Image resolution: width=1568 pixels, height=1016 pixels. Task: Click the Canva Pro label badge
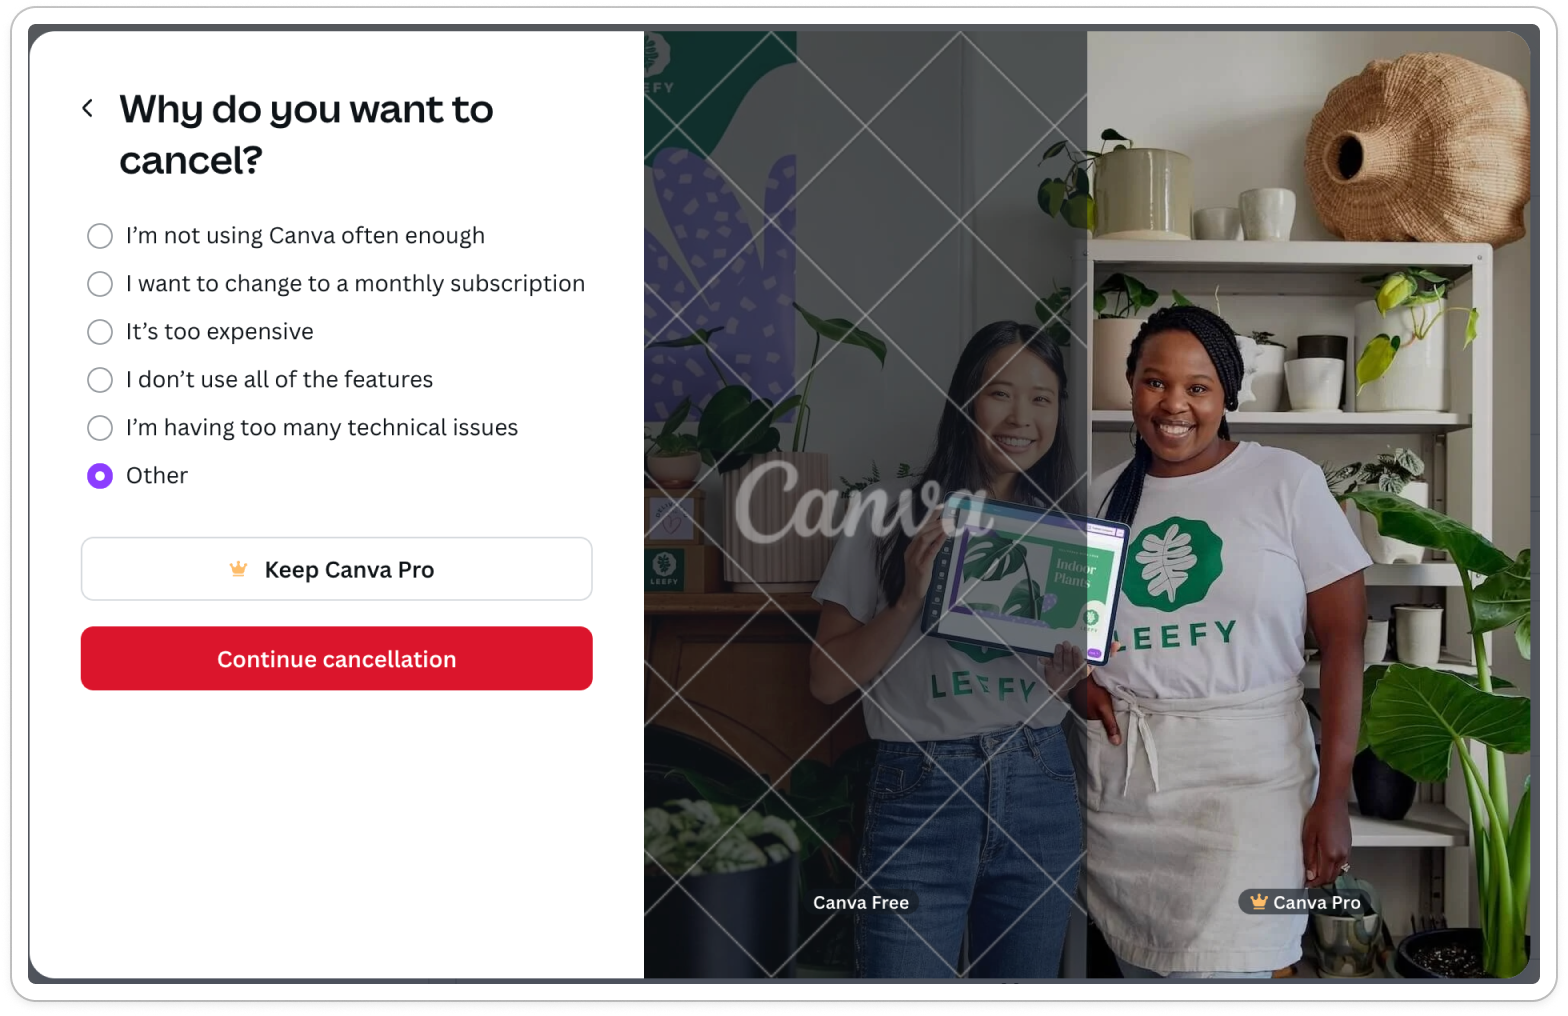click(x=1305, y=902)
